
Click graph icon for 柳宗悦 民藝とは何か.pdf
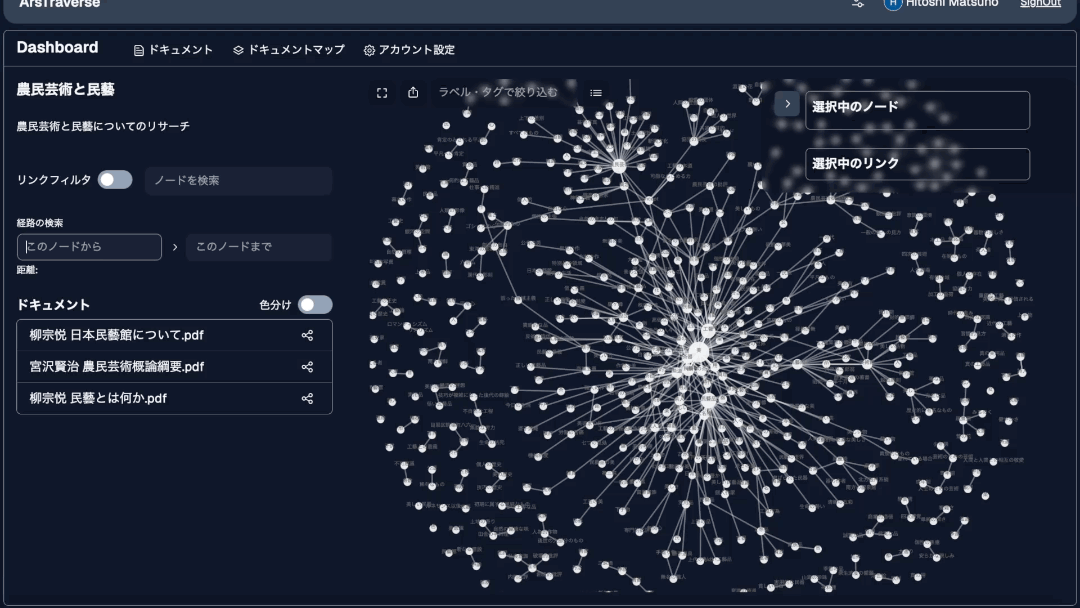307,398
